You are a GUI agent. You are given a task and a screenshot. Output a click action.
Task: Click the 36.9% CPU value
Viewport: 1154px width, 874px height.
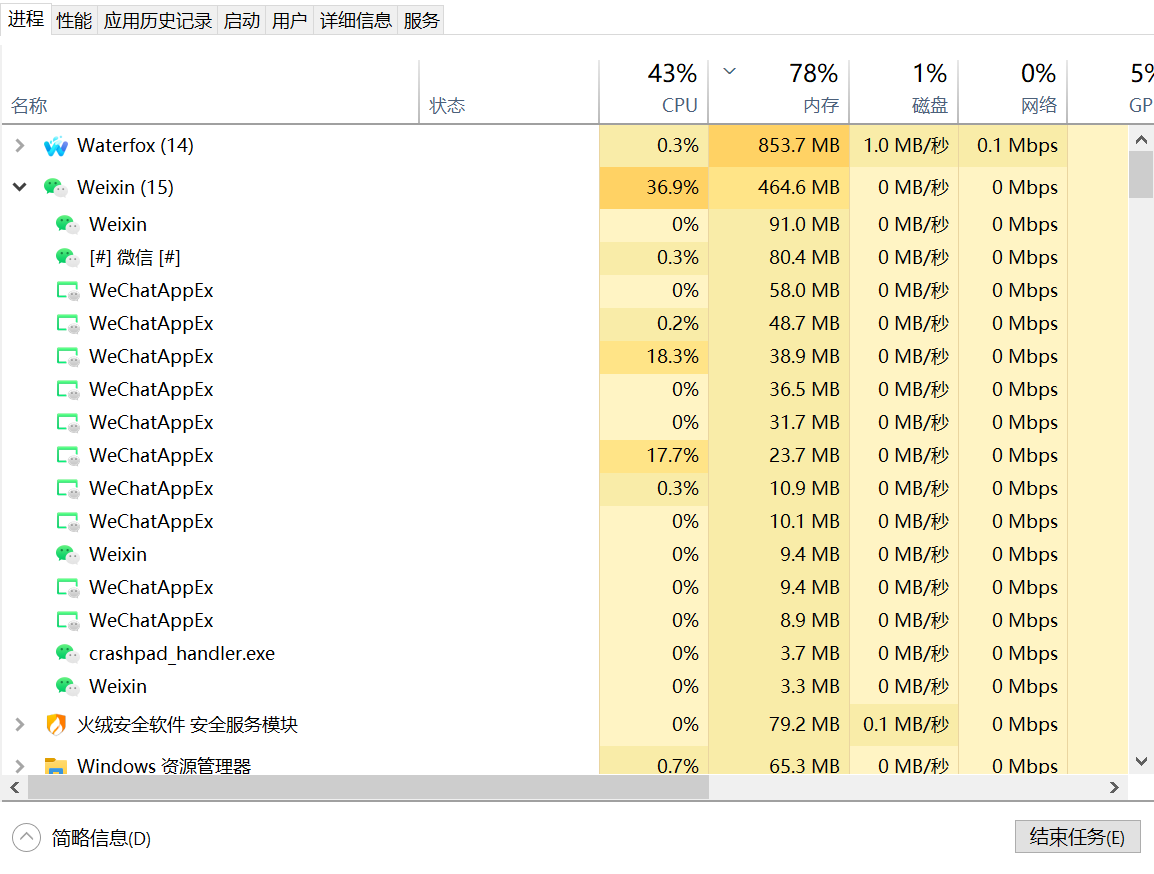pyautogui.click(x=673, y=188)
